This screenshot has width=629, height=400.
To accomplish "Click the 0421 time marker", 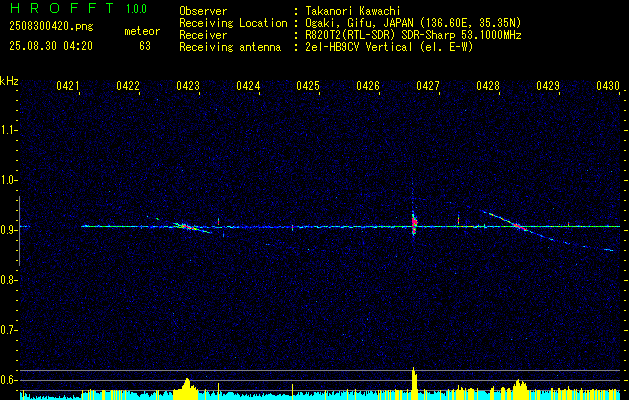I will click(67, 86).
